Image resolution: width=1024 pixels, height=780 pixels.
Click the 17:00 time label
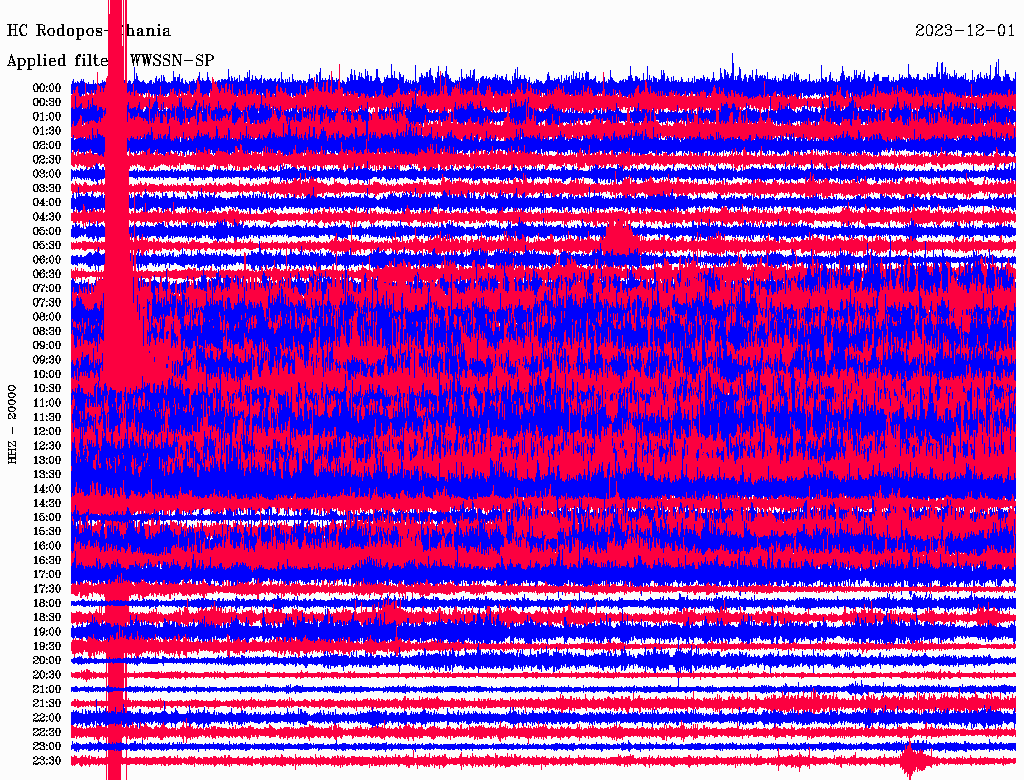point(47,574)
